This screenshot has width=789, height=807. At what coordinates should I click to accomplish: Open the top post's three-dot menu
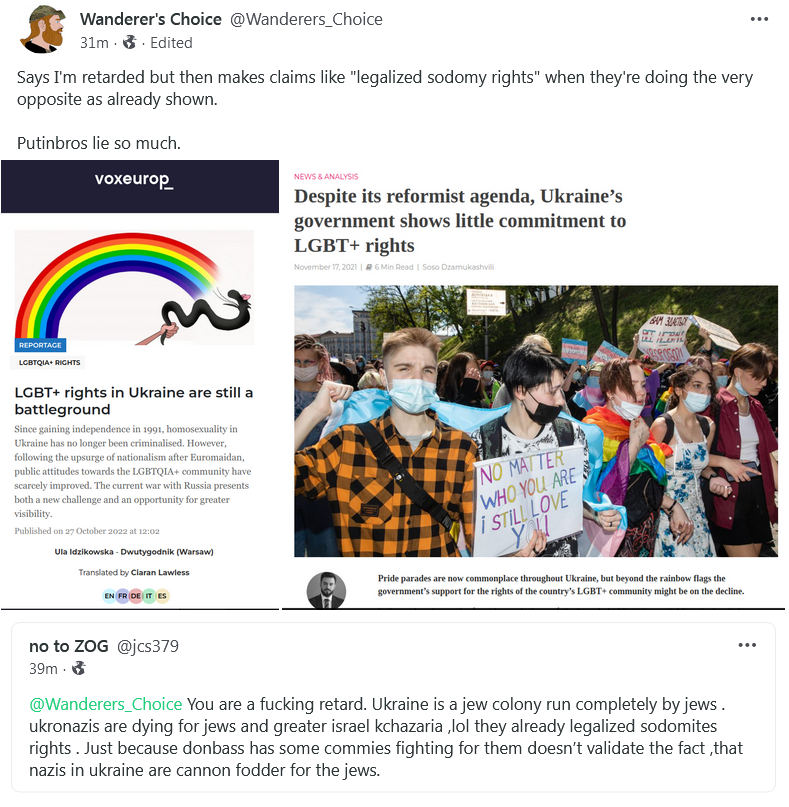coord(759,20)
